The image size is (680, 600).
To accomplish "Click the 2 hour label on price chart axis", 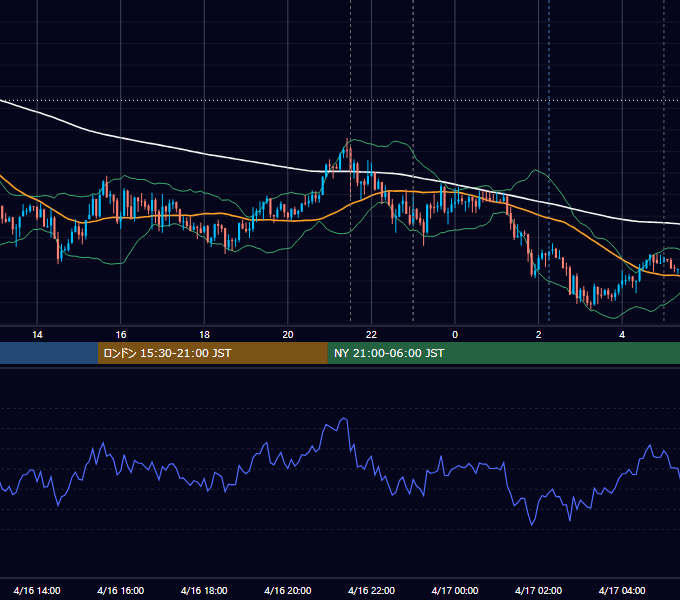I will tap(539, 335).
